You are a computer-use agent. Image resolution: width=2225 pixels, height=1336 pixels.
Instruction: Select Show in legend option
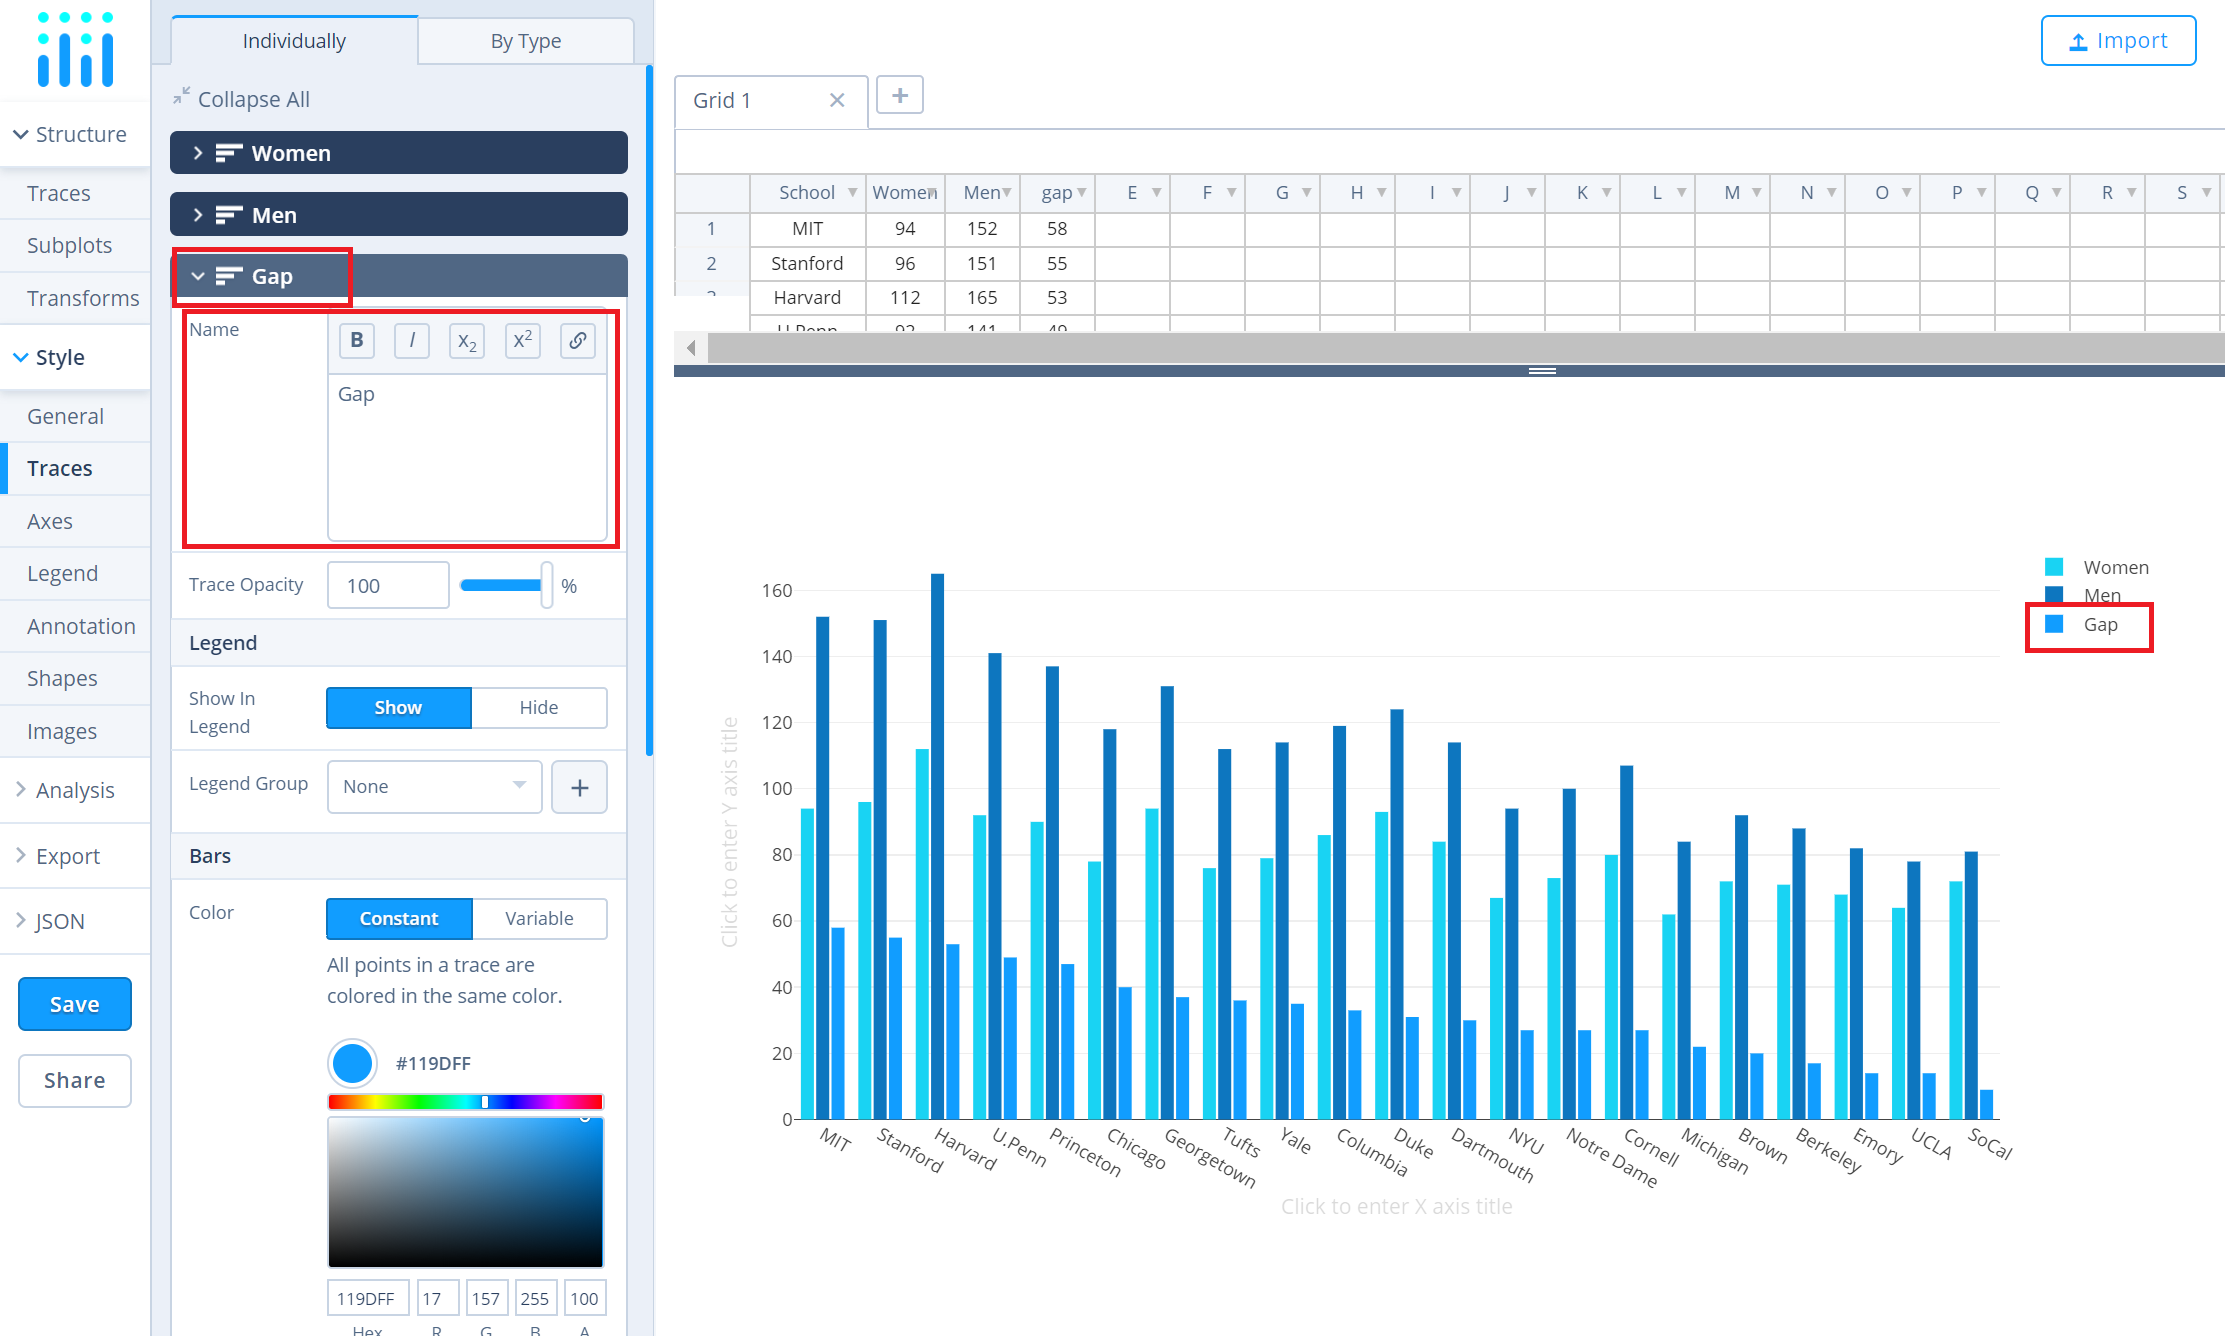tap(398, 708)
